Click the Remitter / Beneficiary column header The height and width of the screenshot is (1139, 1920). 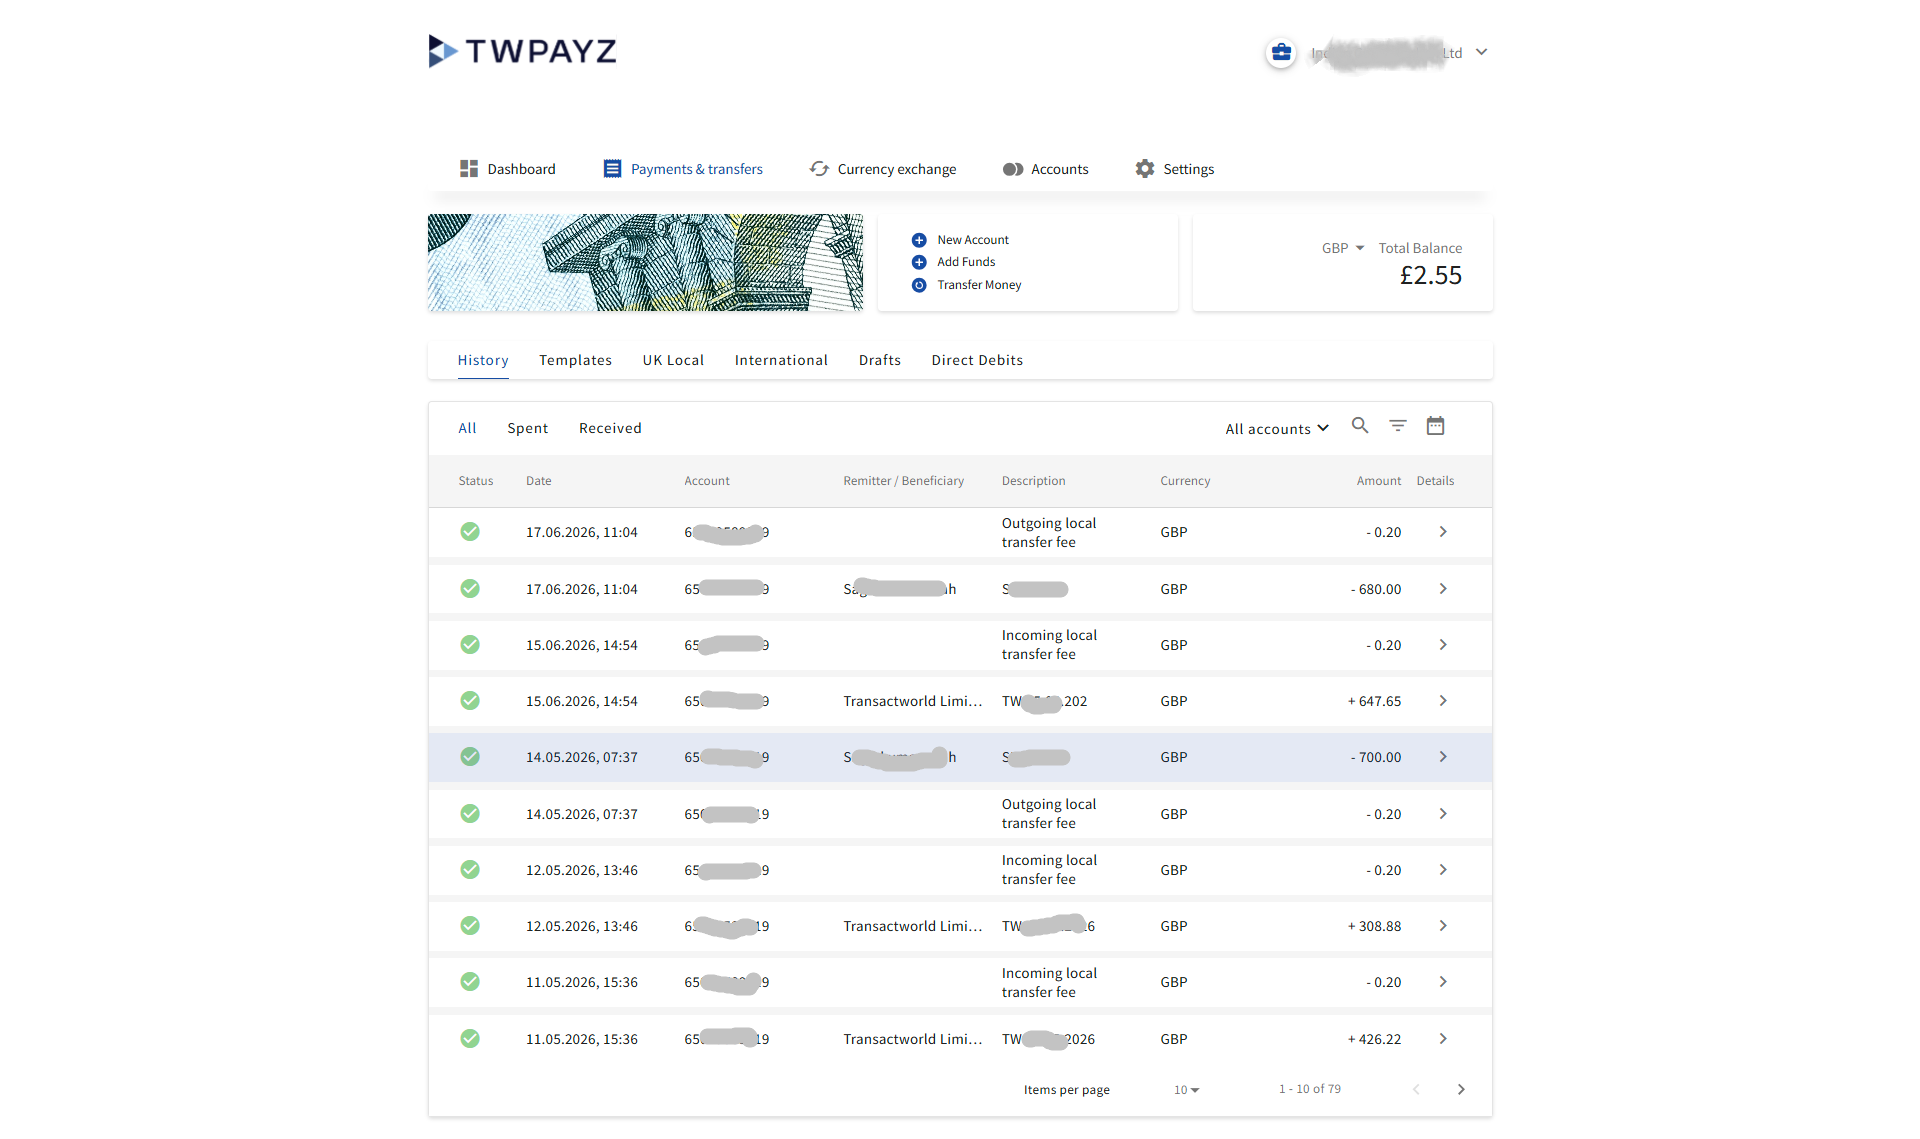(x=904, y=481)
